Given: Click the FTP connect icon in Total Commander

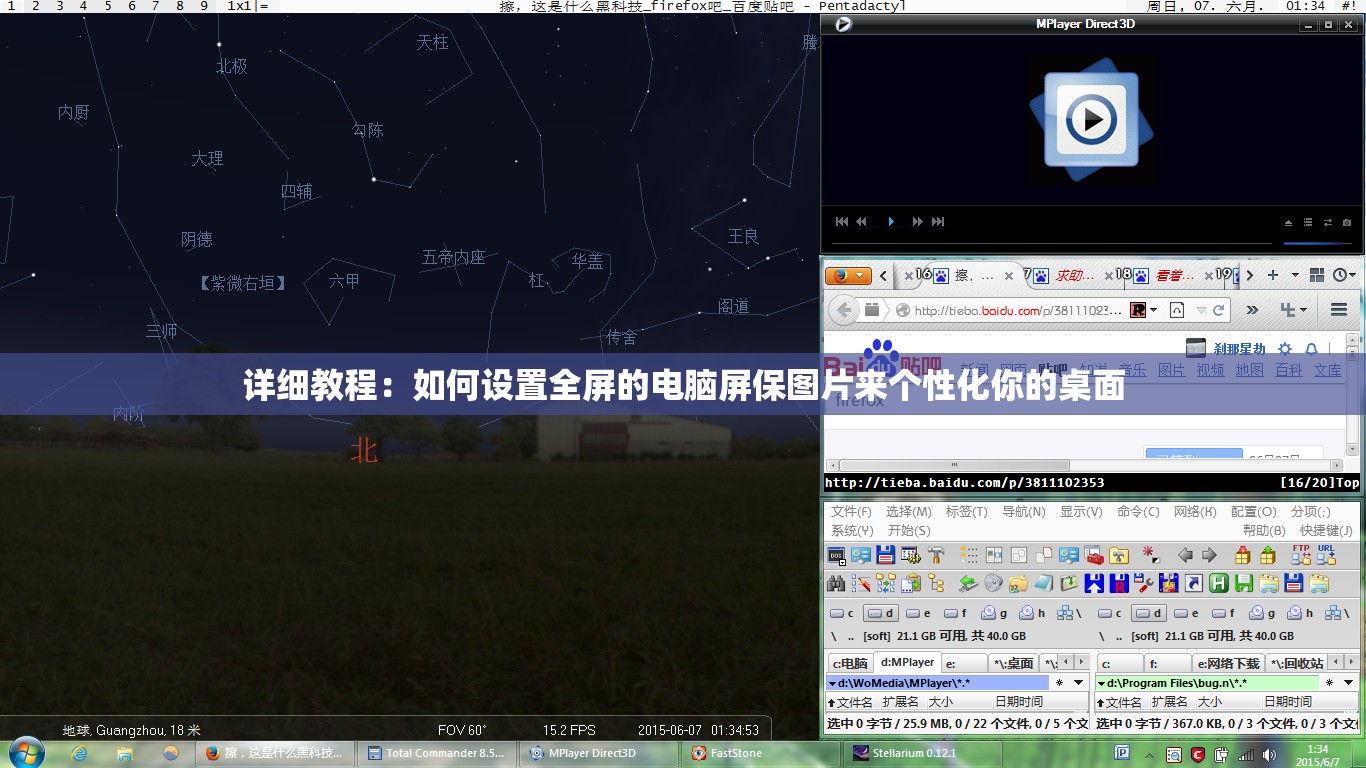Looking at the screenshot, I should [1301, 555].
